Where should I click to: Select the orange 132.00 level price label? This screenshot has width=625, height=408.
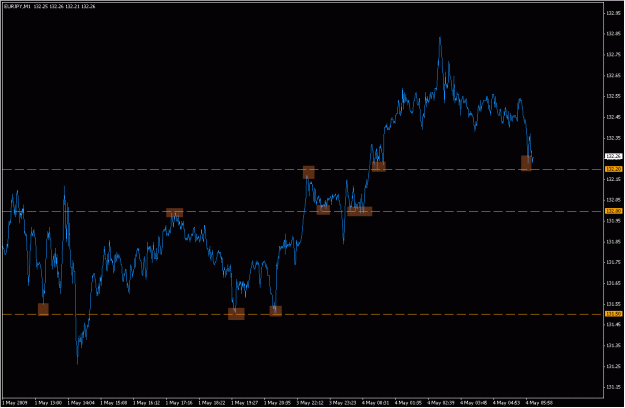613,211
